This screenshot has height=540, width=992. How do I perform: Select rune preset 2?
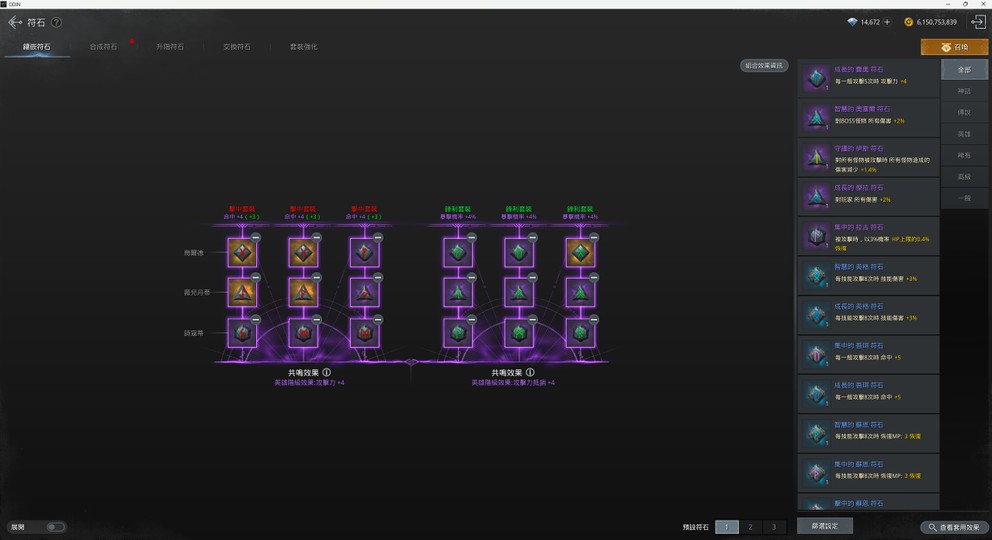click(x=750, y=527)
